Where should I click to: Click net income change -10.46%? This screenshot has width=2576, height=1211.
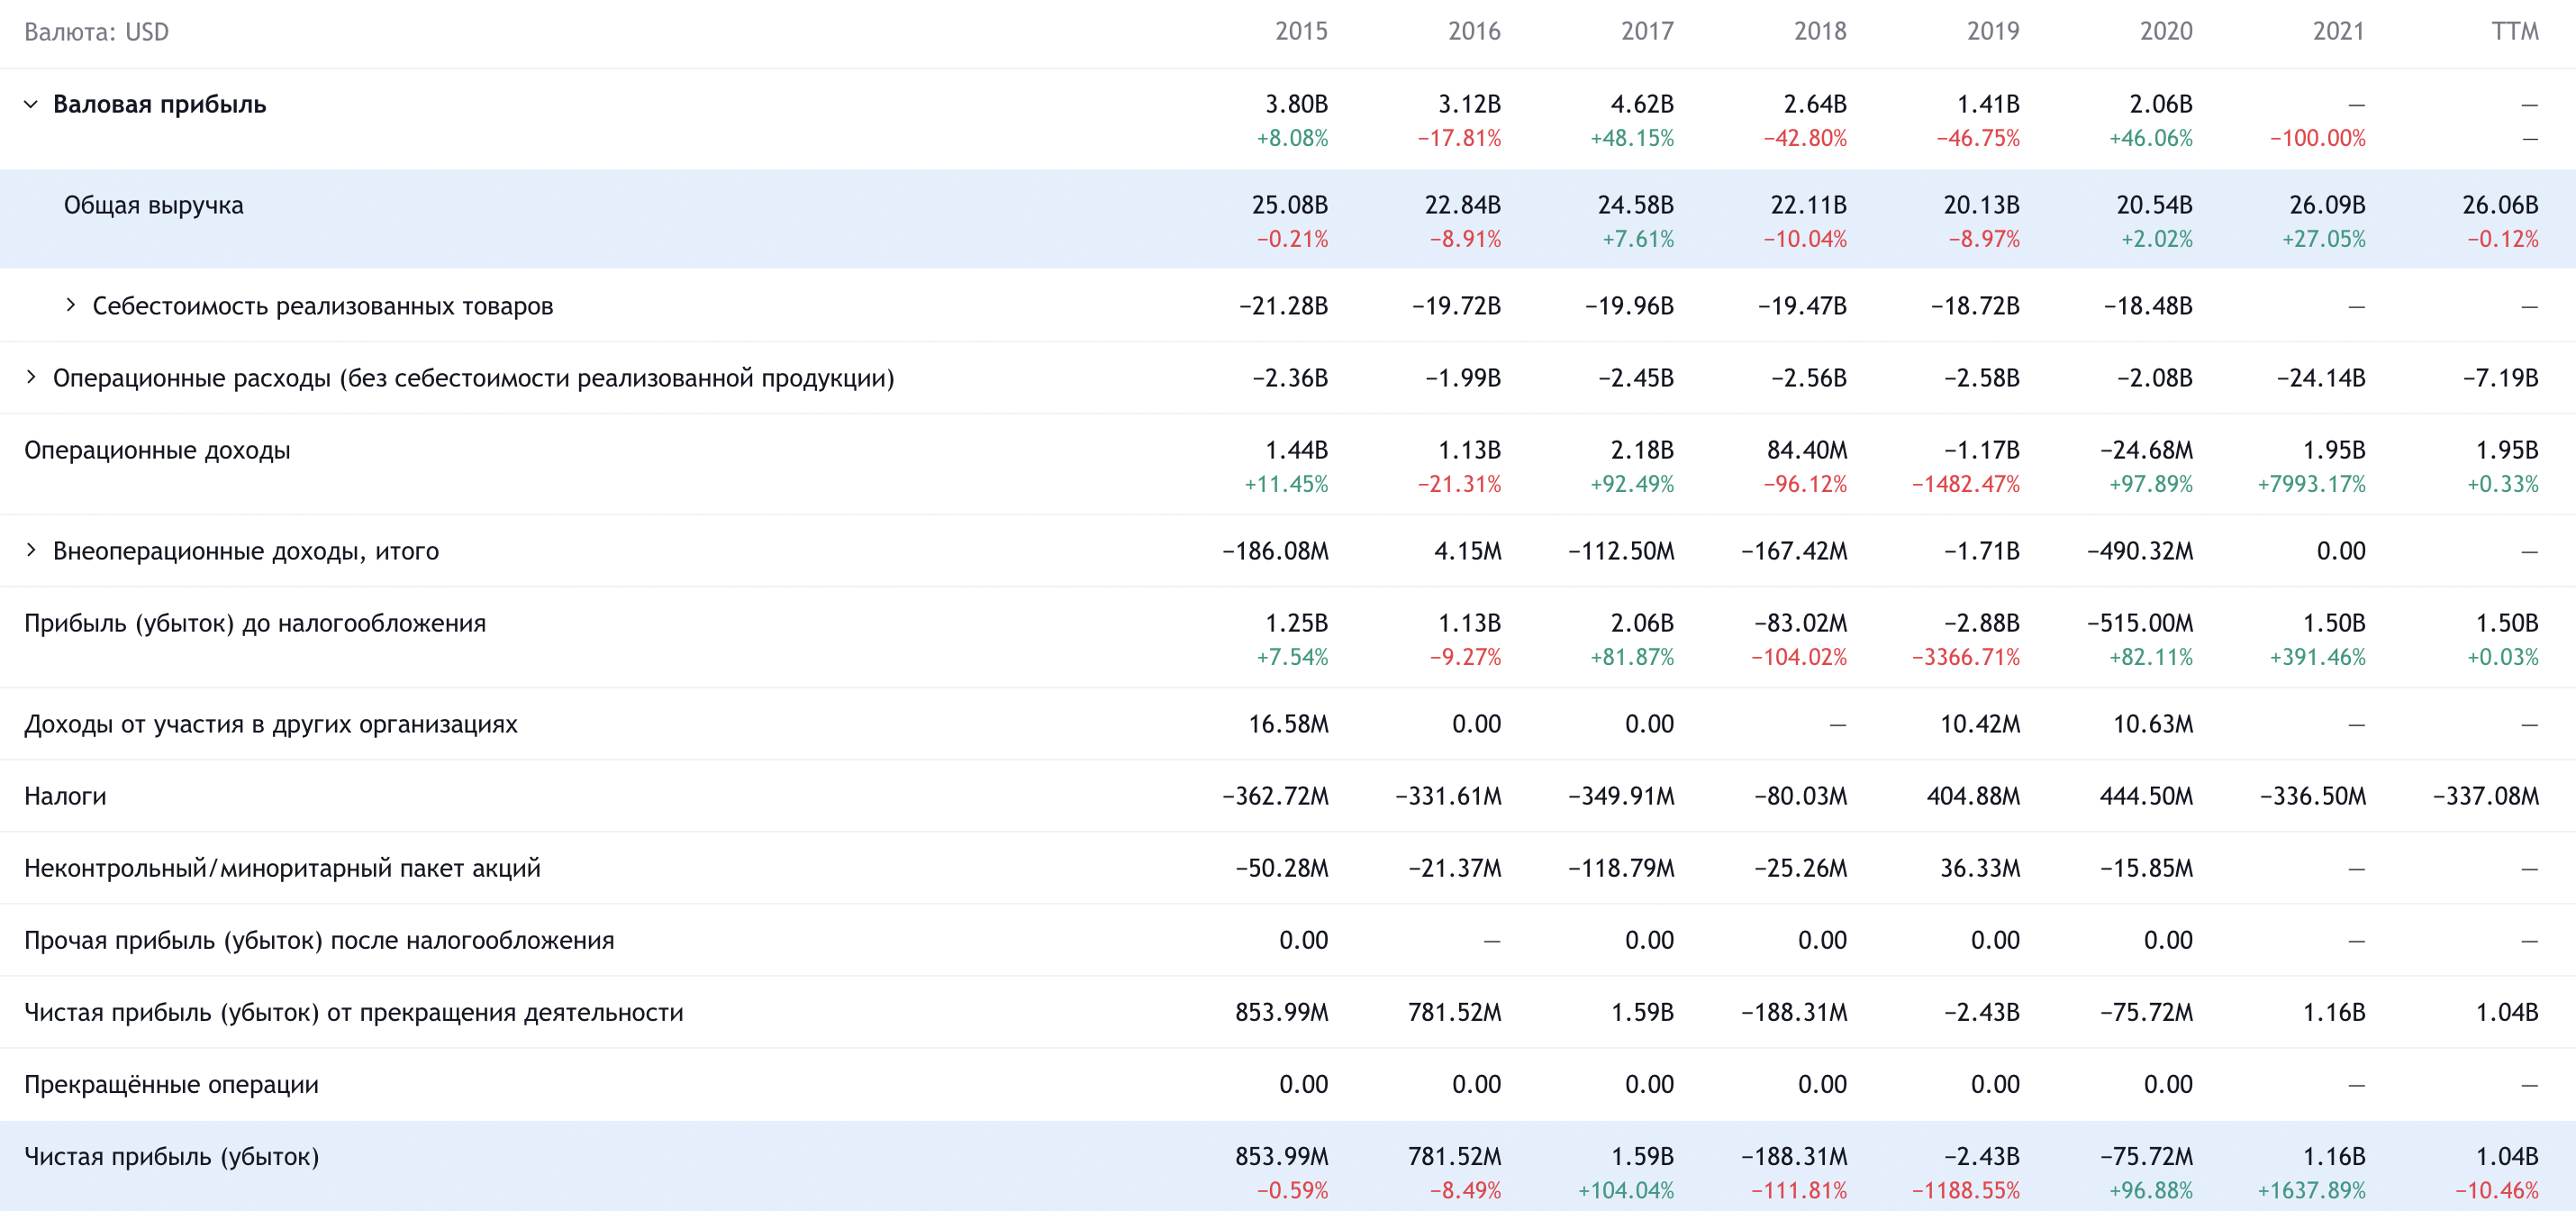(2497, 1190)
